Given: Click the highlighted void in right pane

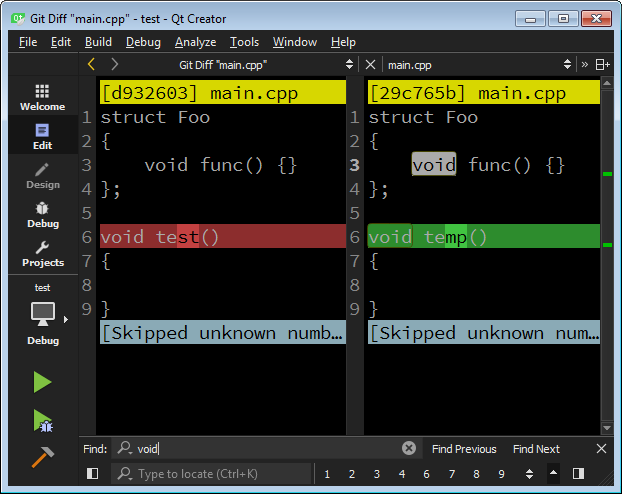Looking at the screenshot, I should coord(434,164).
